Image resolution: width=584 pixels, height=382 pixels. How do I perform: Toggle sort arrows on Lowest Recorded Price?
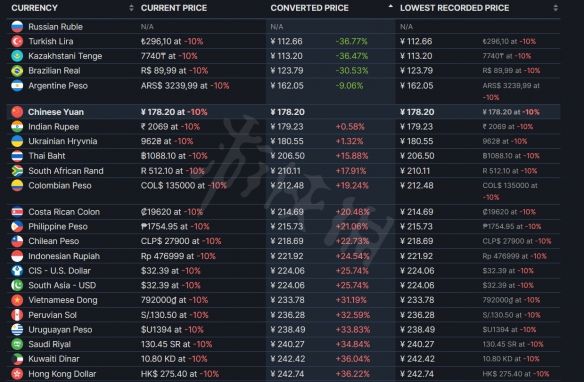tap(555, 8)
